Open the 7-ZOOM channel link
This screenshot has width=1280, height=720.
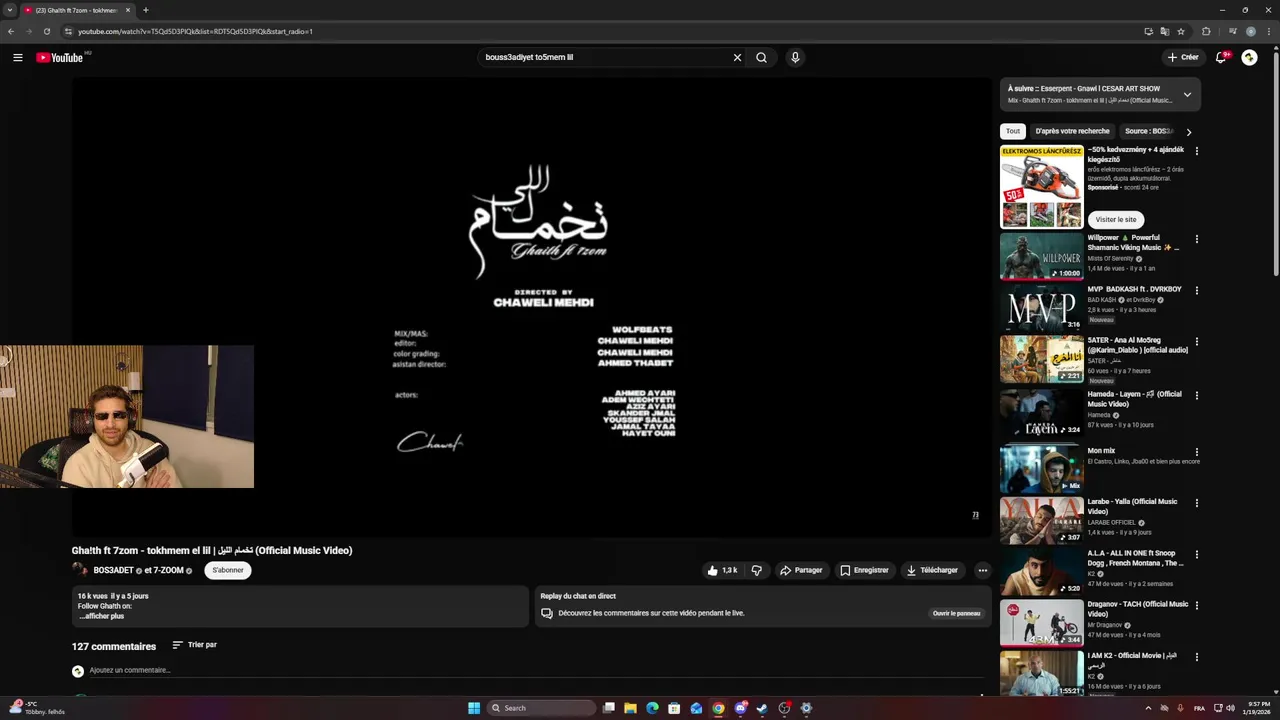click(x=168, y=570)
